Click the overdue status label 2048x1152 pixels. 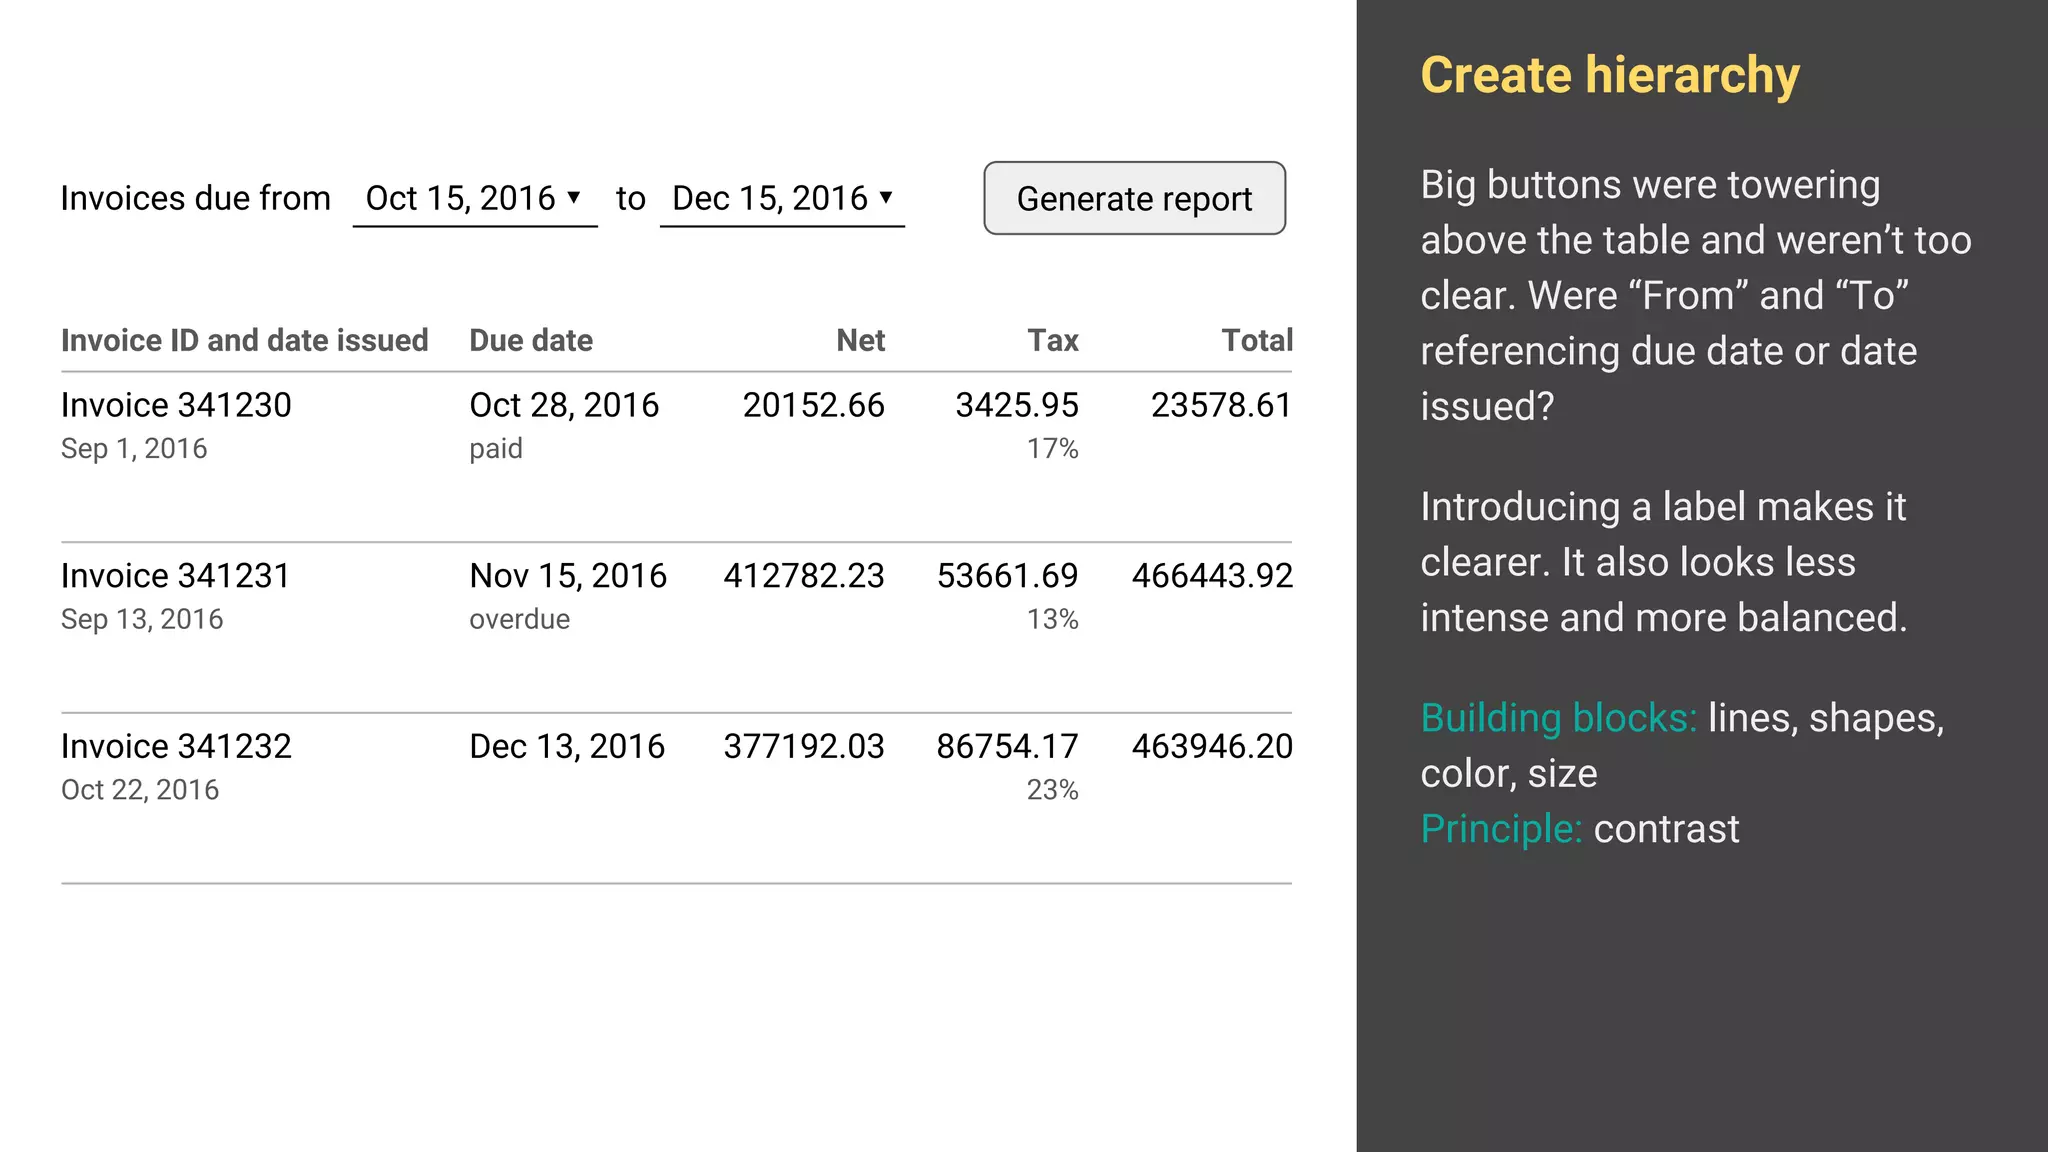pyautogui.click(x=519, y=619)
